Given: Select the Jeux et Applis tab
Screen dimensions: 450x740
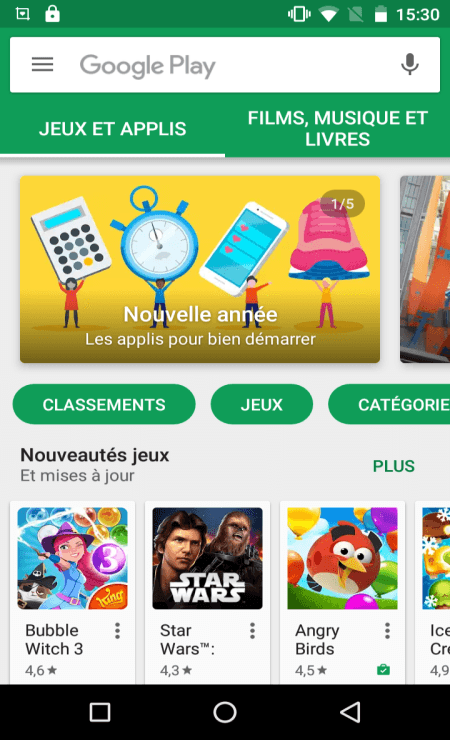Looking at the screenshot, I should (x=112, y=128).
